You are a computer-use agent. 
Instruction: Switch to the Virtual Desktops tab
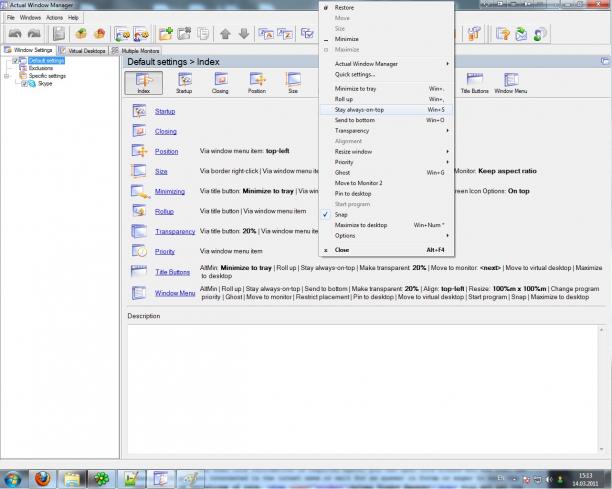click(82, 50)
